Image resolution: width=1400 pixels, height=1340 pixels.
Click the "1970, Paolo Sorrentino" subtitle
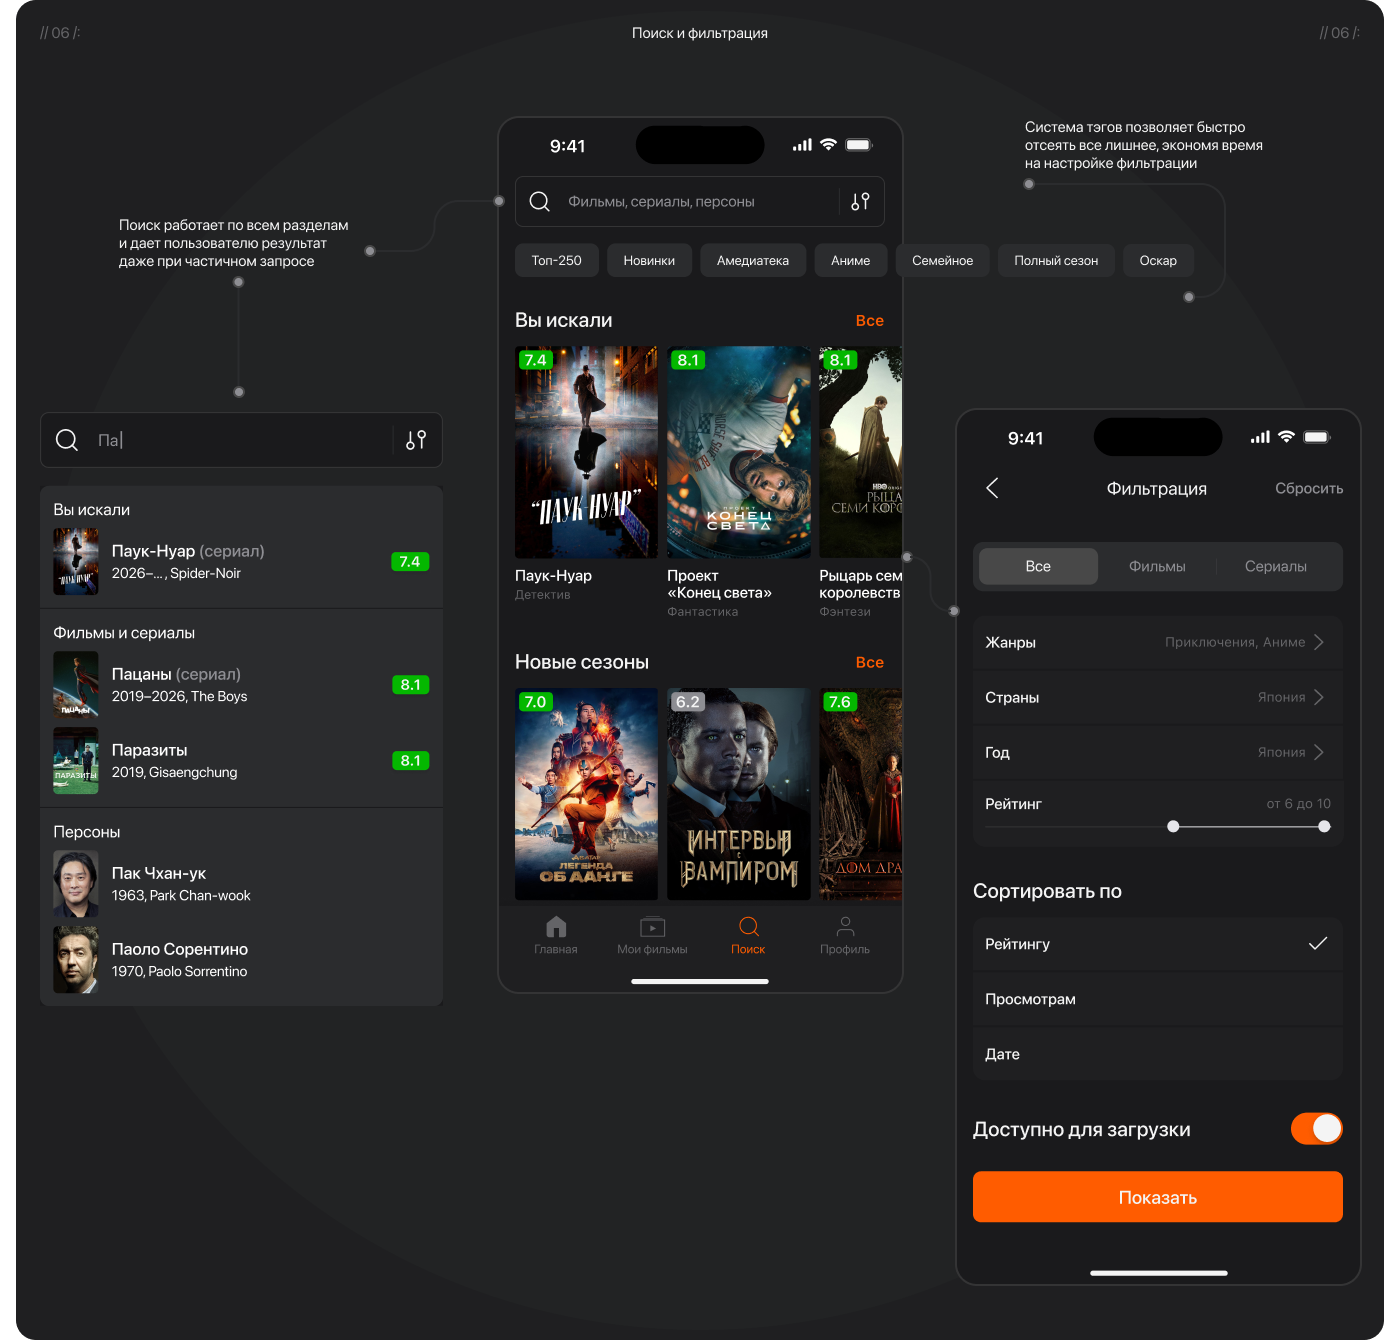click(180, 972)
